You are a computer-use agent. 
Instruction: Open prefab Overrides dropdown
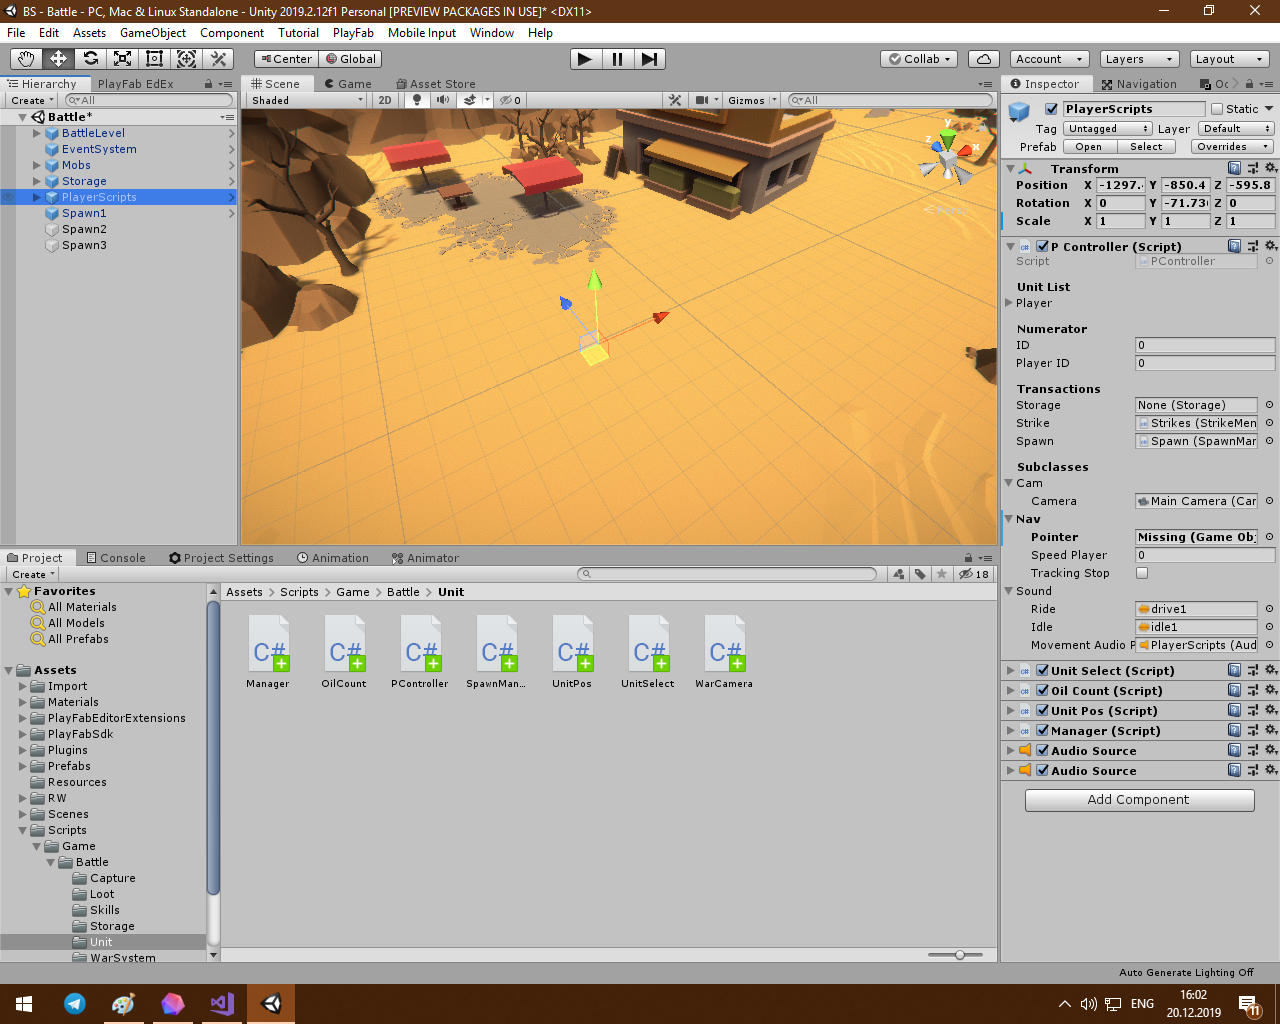[1232, 147]
